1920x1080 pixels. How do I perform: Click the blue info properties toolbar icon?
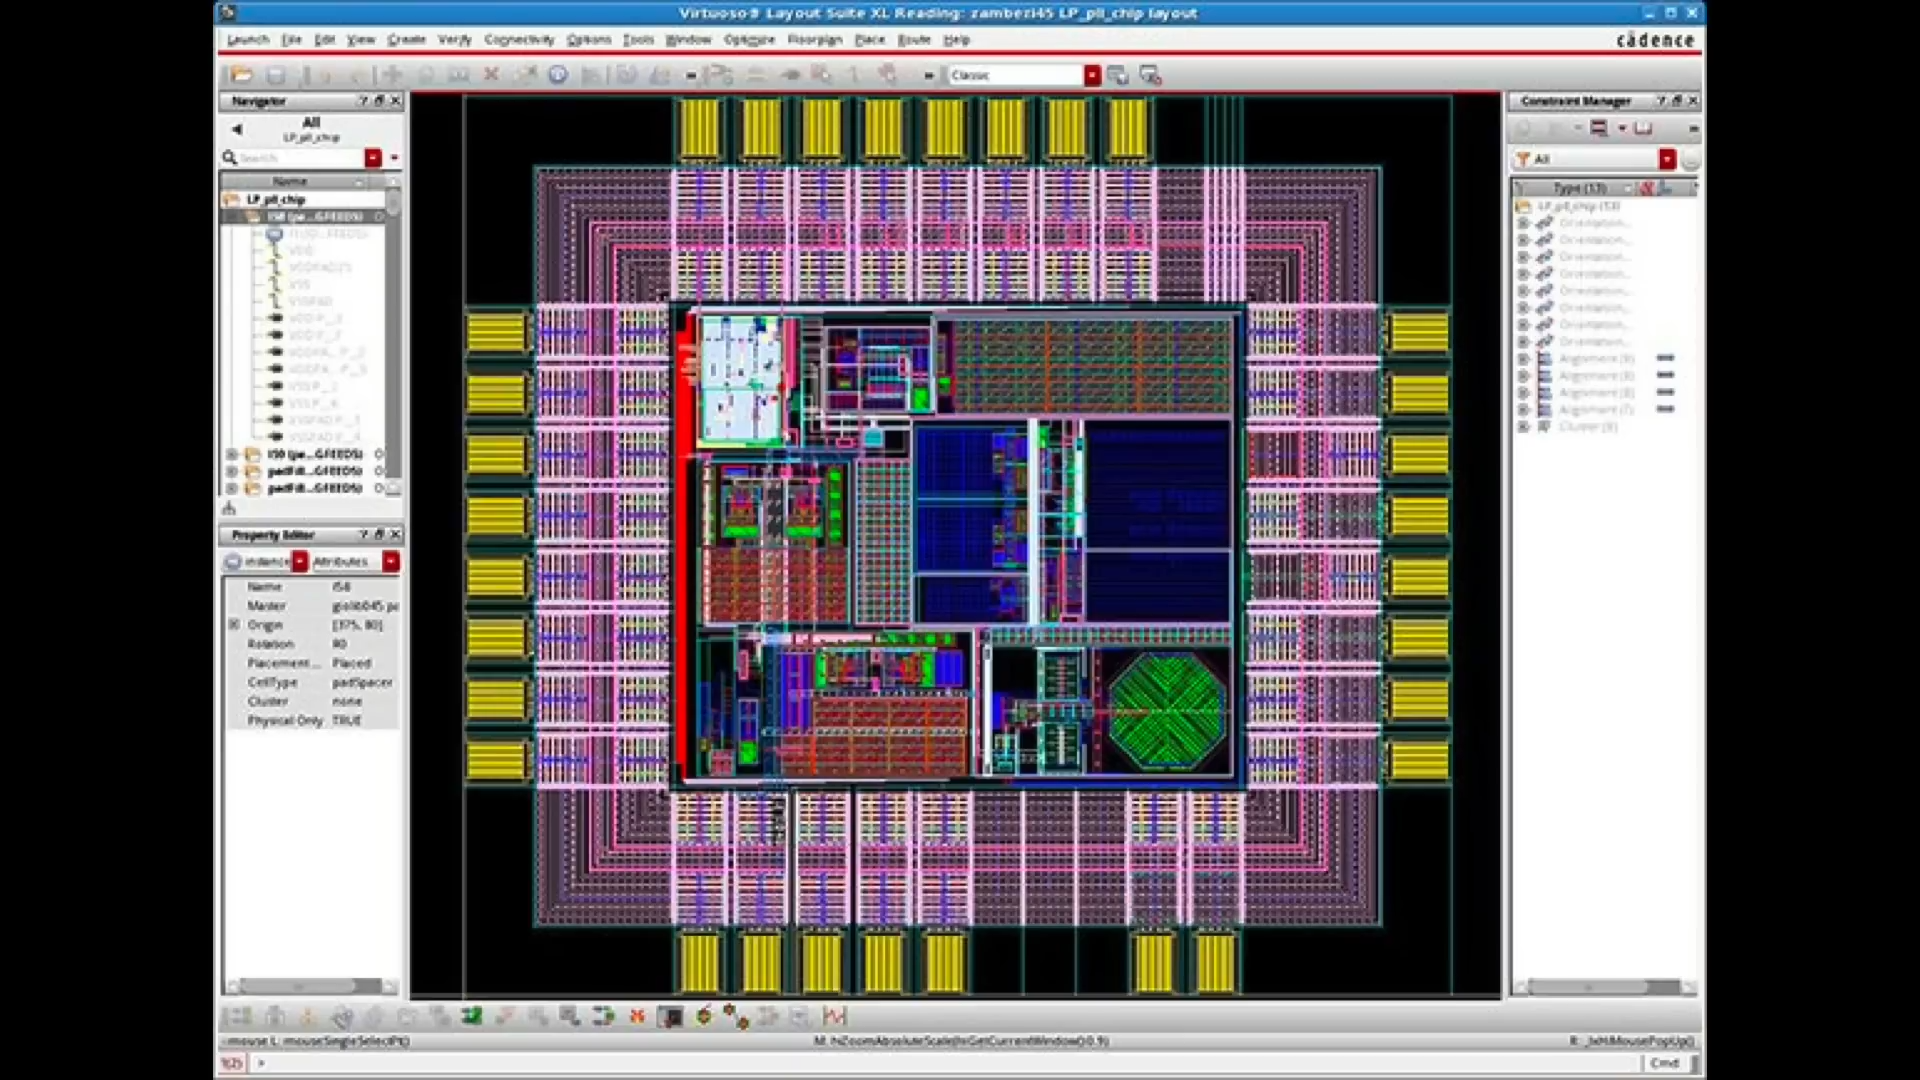point(558,75)
